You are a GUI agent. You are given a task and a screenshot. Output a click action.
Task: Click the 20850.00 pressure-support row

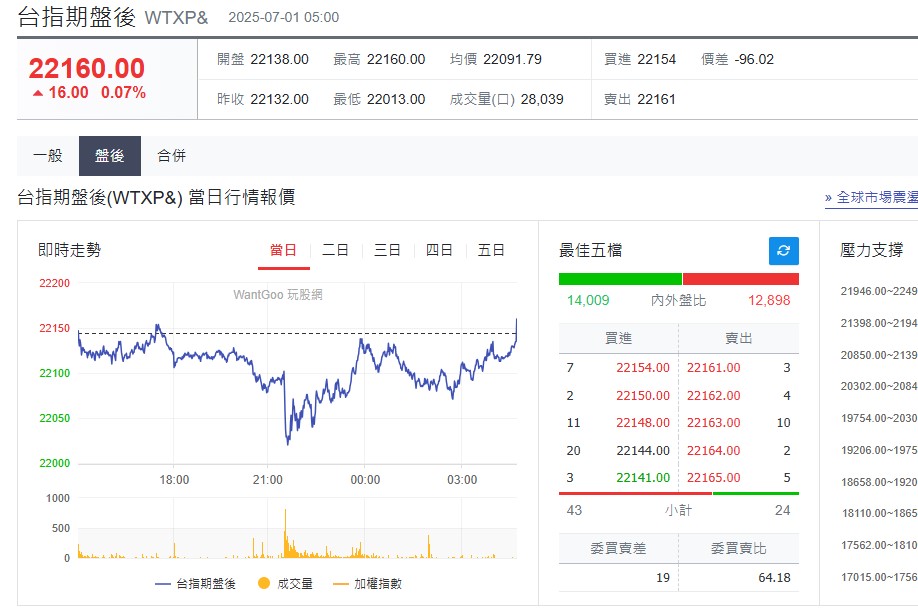pos(879,355)
